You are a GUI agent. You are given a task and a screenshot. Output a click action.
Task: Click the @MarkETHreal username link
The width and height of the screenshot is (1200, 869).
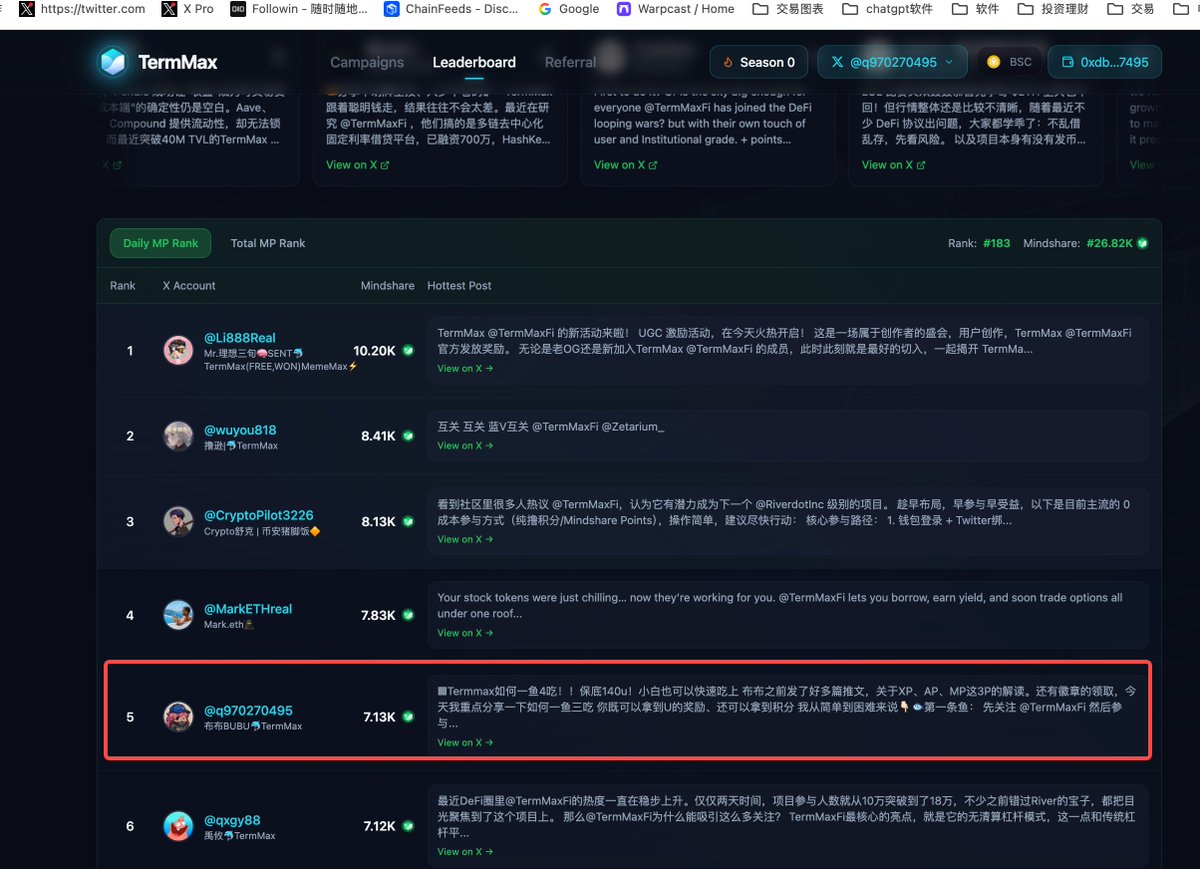click(250, 607)
